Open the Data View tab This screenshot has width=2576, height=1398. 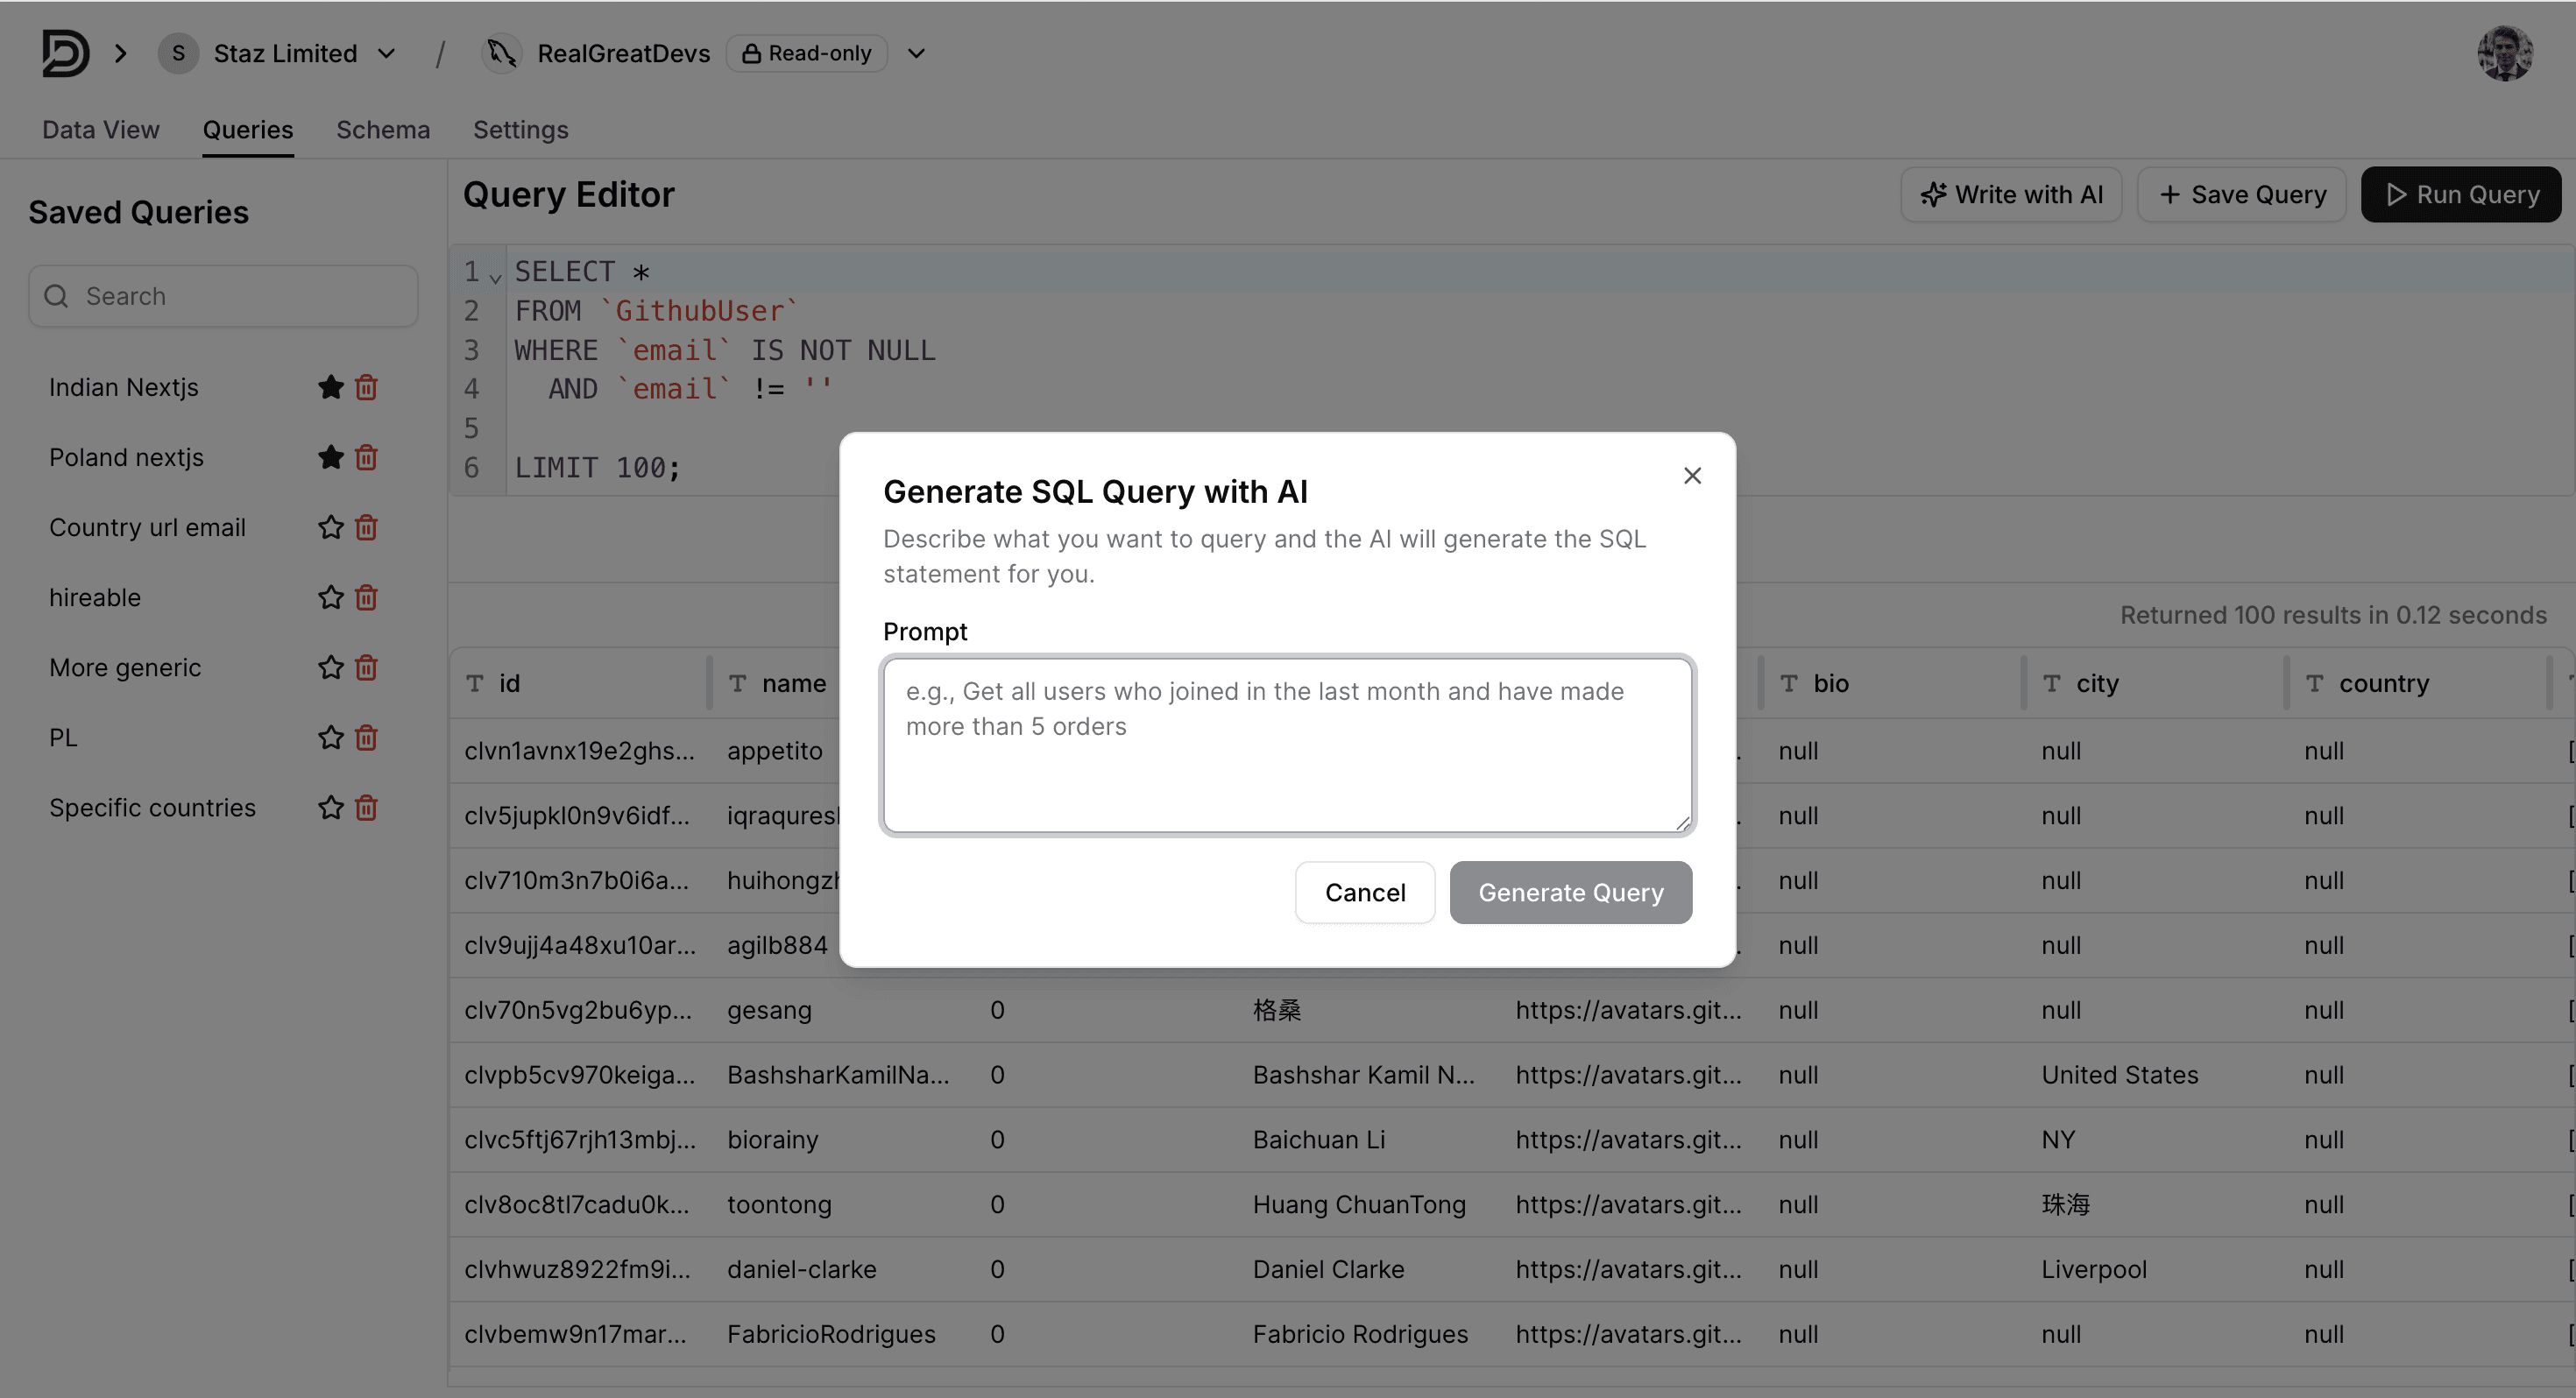coord(101,130)
